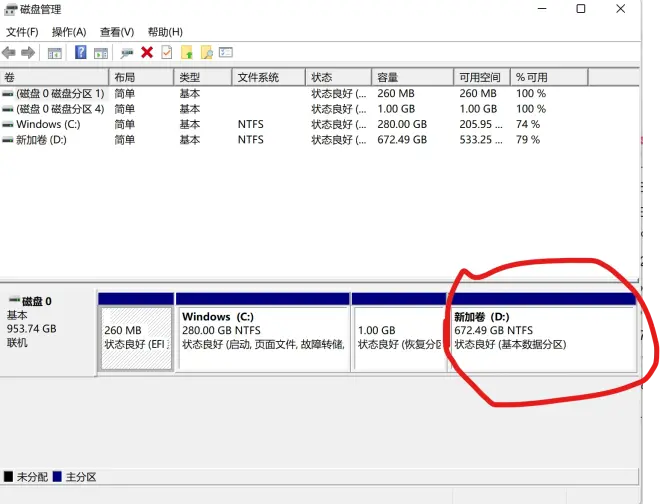Open the 查看(V) menu
The image size is (660, 504).
tap(116, 32)
